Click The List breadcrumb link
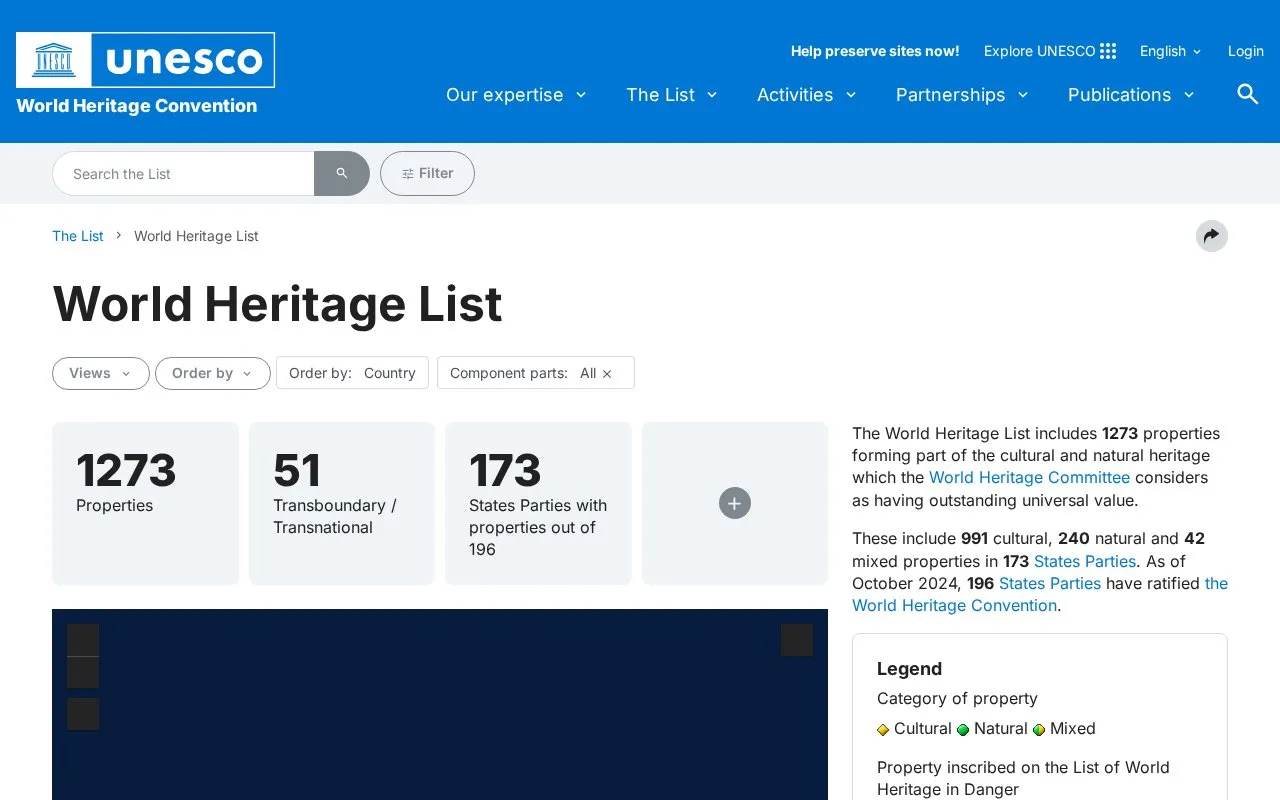This screenshot has height=800, width=1280. (x=78, y=236)
